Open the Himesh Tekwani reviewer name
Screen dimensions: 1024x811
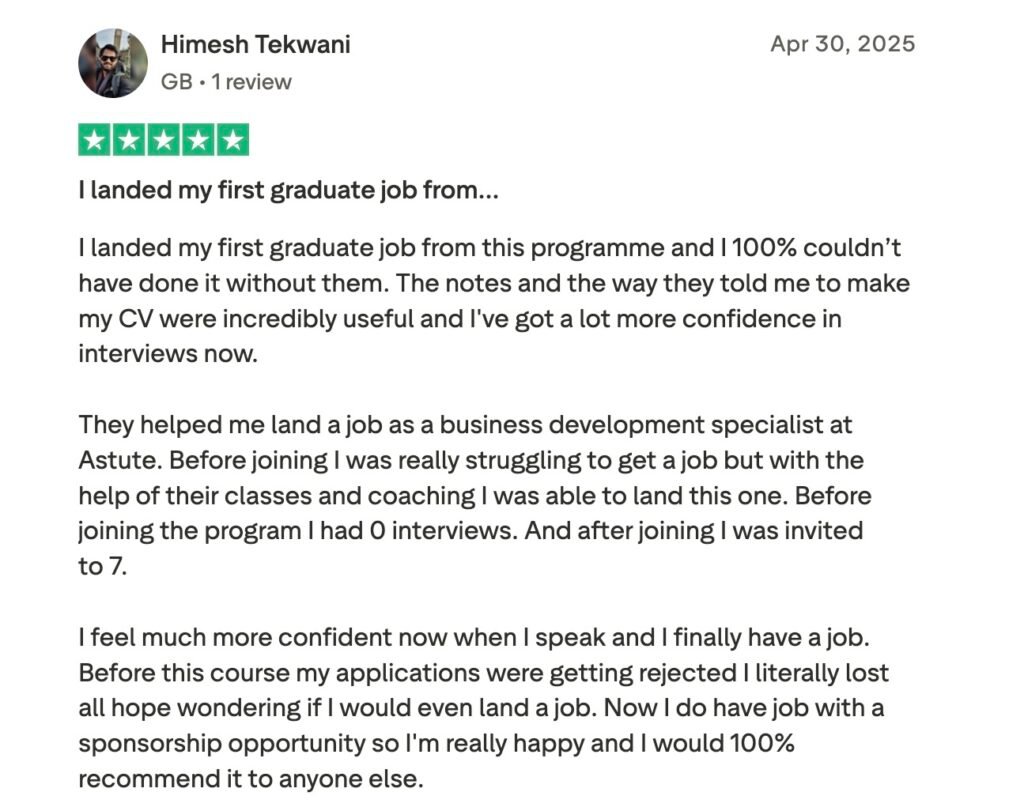pos(255,45)
